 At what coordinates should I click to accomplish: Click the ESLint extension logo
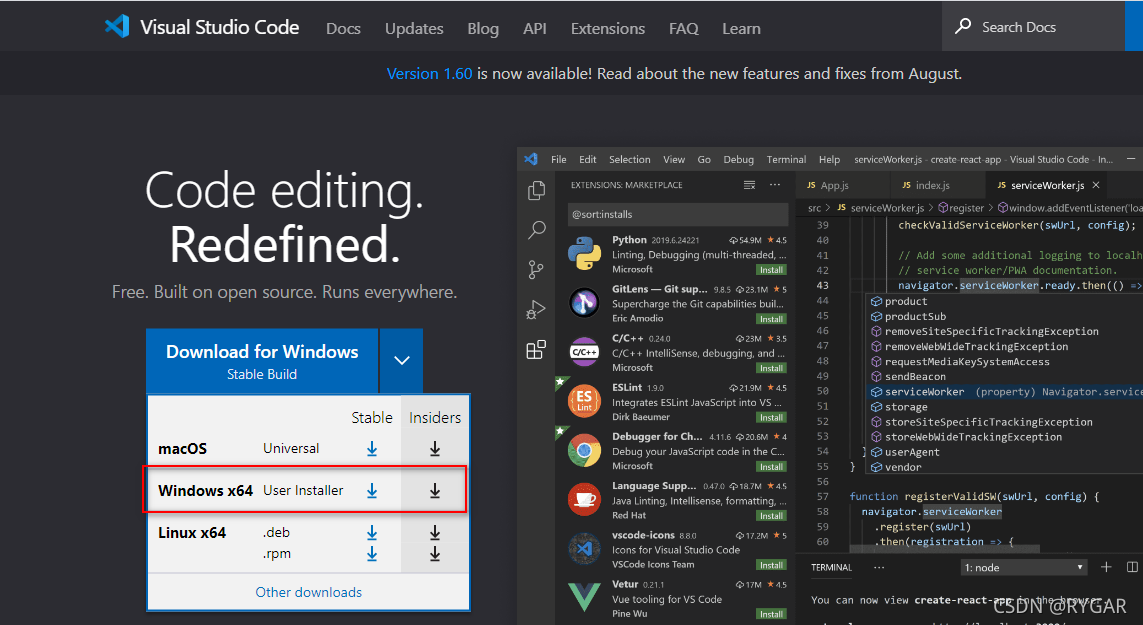tap(585, 401)
